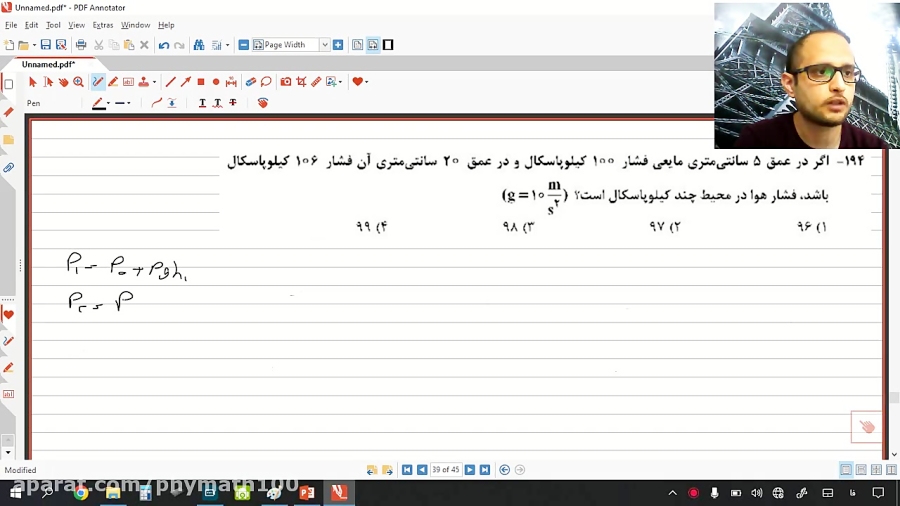
Task: Select the Unnamed.pdf document tab
Action: click(48, 64)
